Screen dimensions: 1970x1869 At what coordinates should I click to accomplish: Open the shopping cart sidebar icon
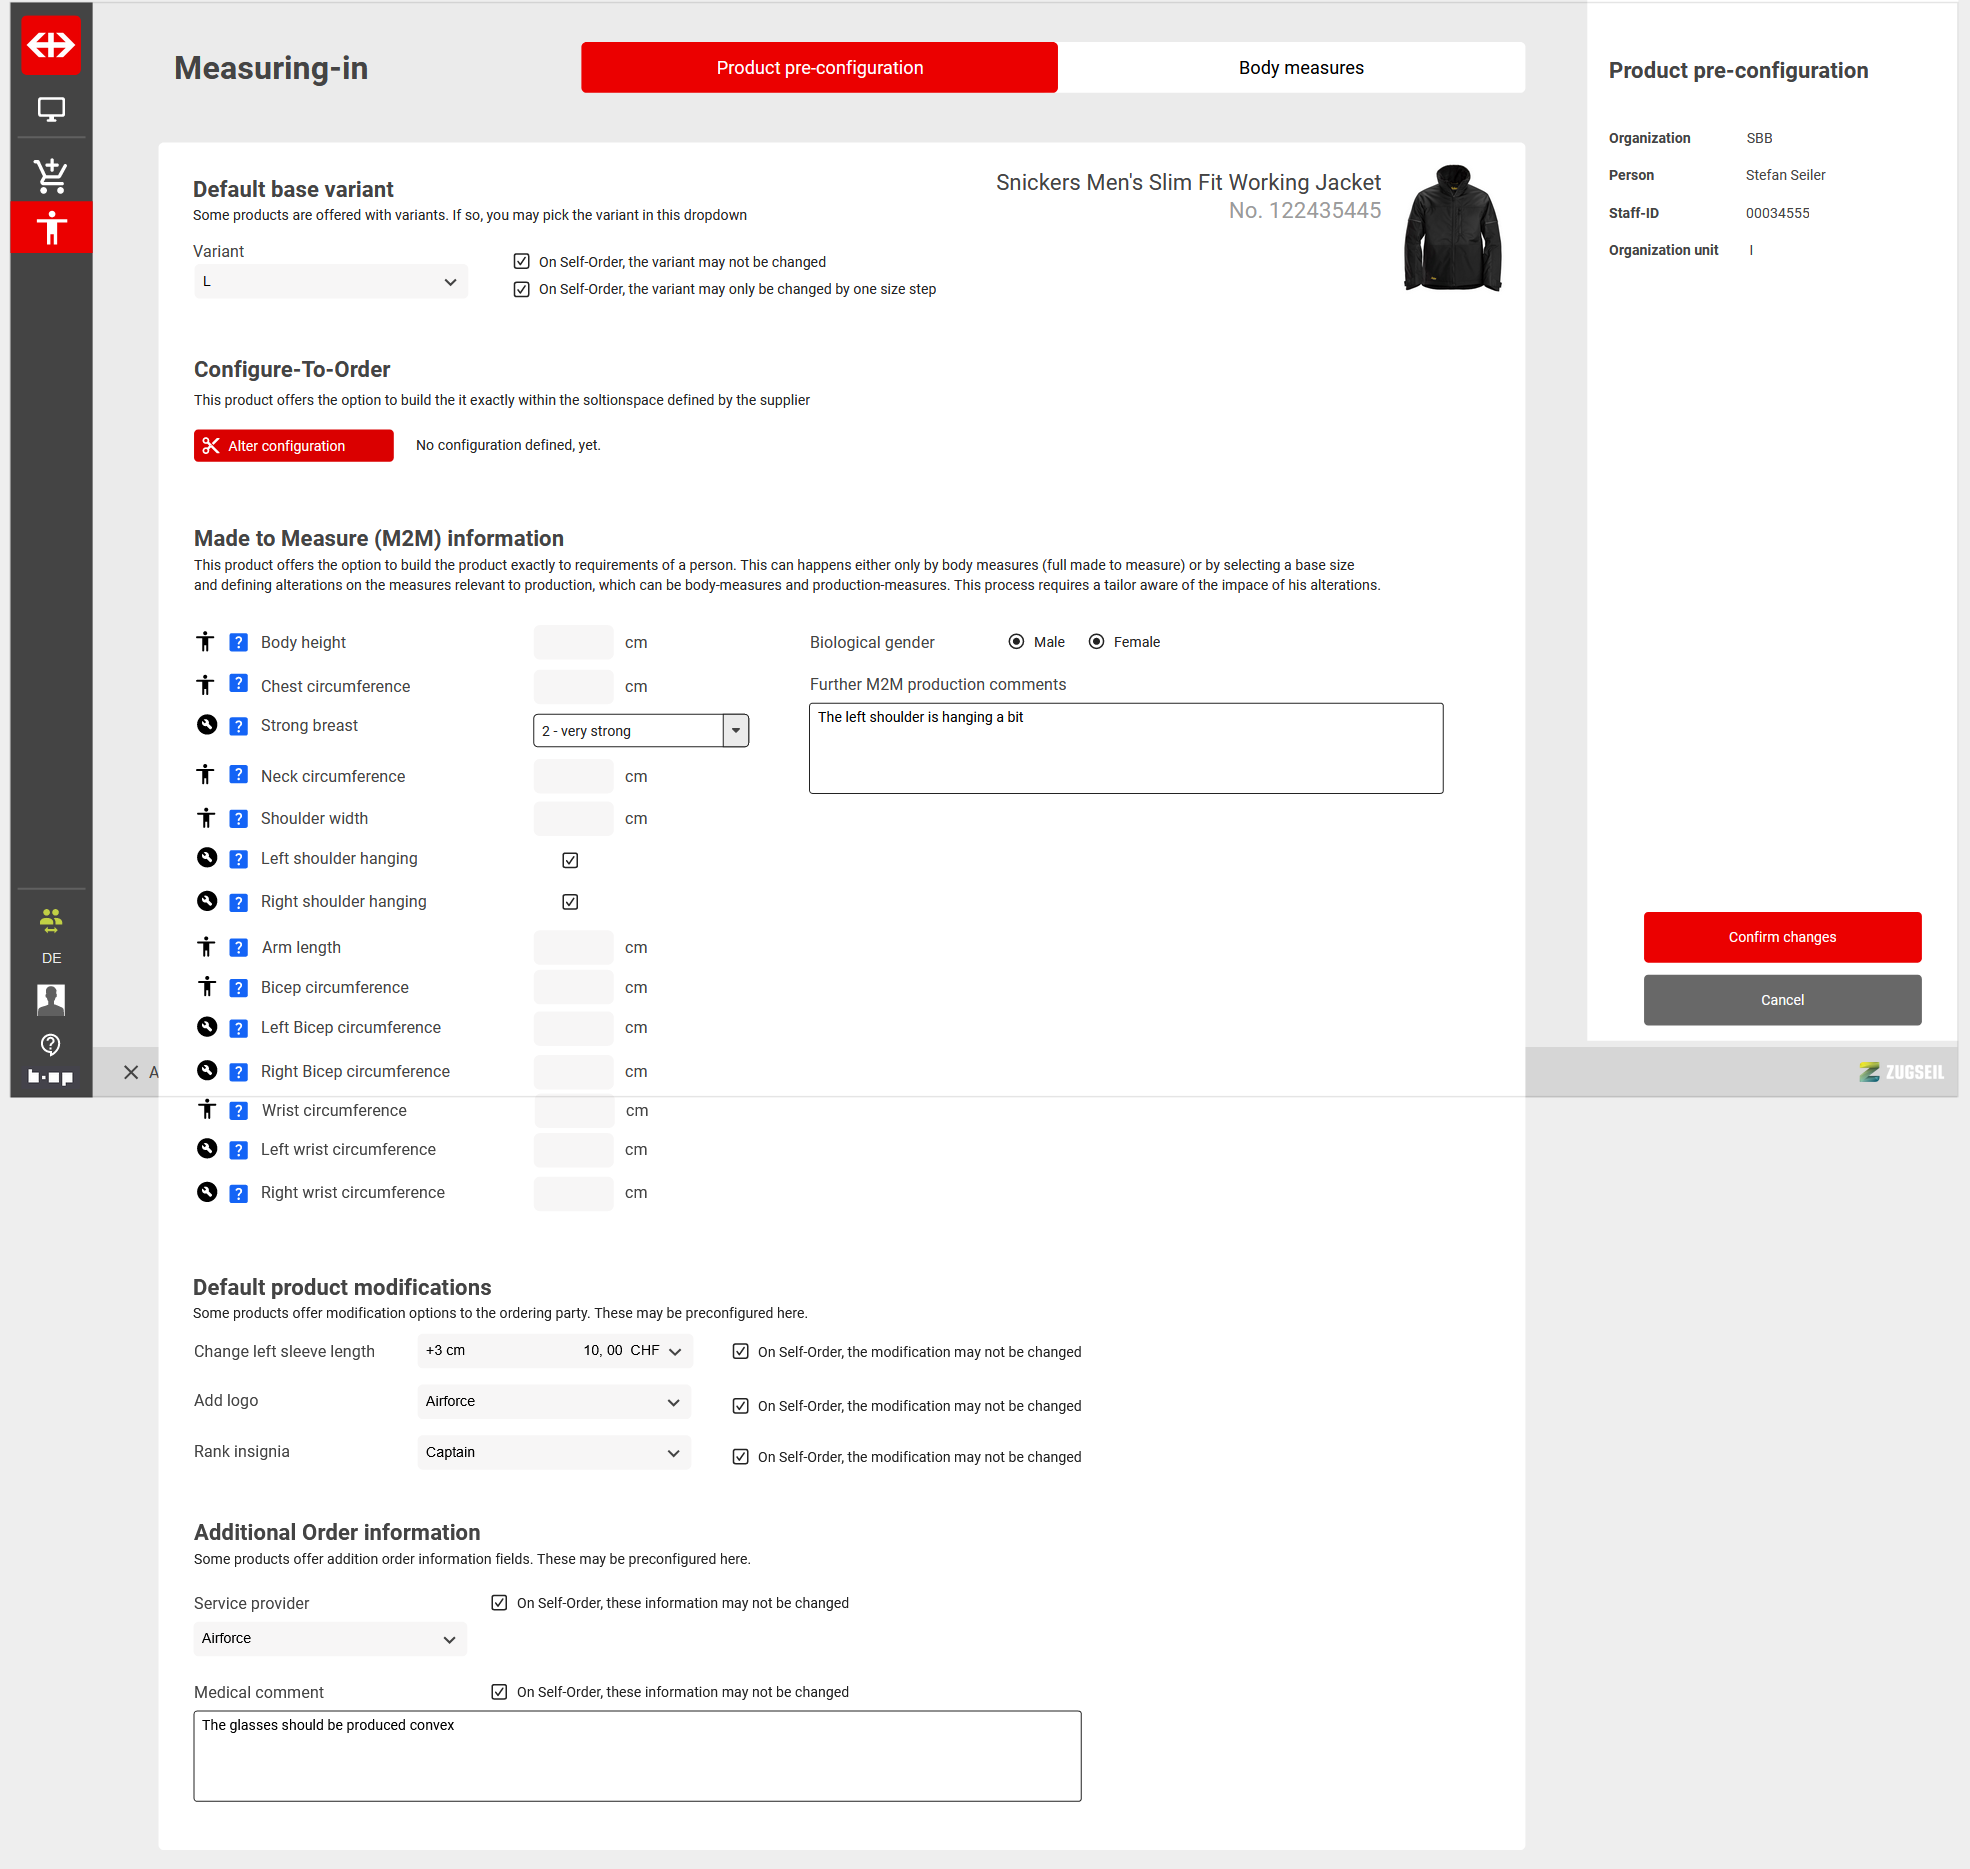[51, 175]
